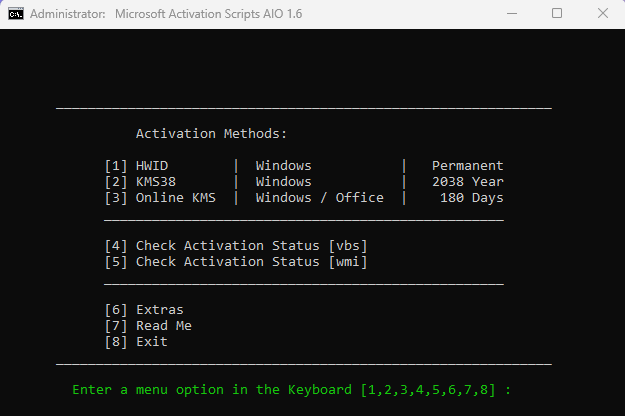
Task: Click the window title 'Microsoft Activation Scripts AIO 1.6'
Action: pyautogui.click(x=208, y=14)
